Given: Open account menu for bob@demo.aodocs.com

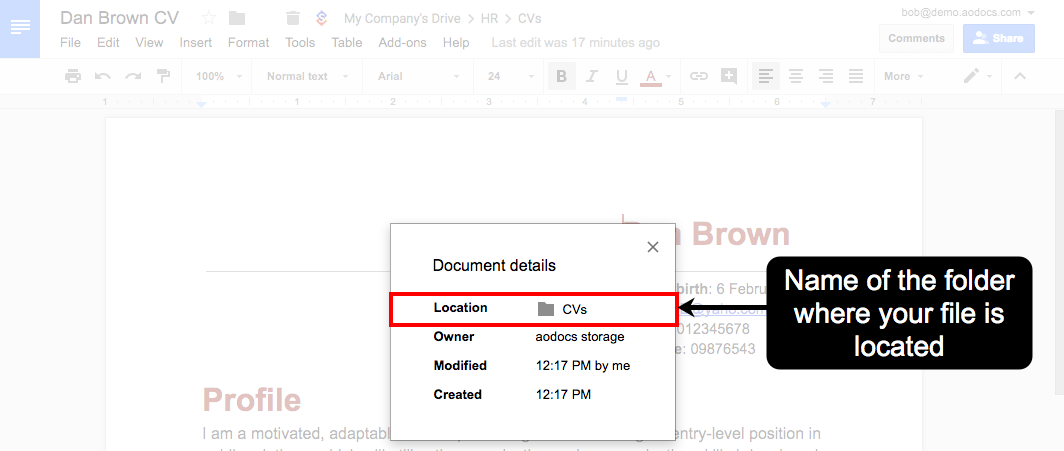Looking at the screenshot, I should [968, 12].
